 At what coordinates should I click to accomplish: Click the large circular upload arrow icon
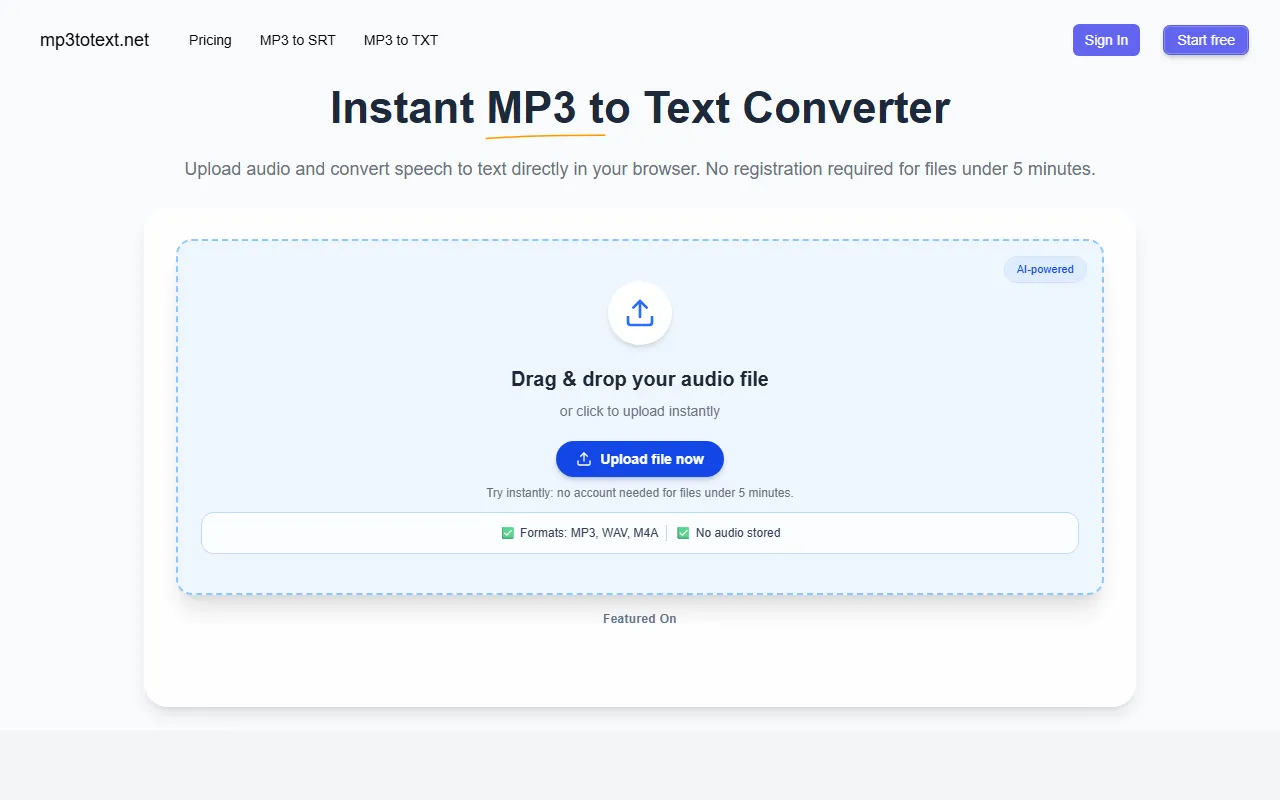640,313
